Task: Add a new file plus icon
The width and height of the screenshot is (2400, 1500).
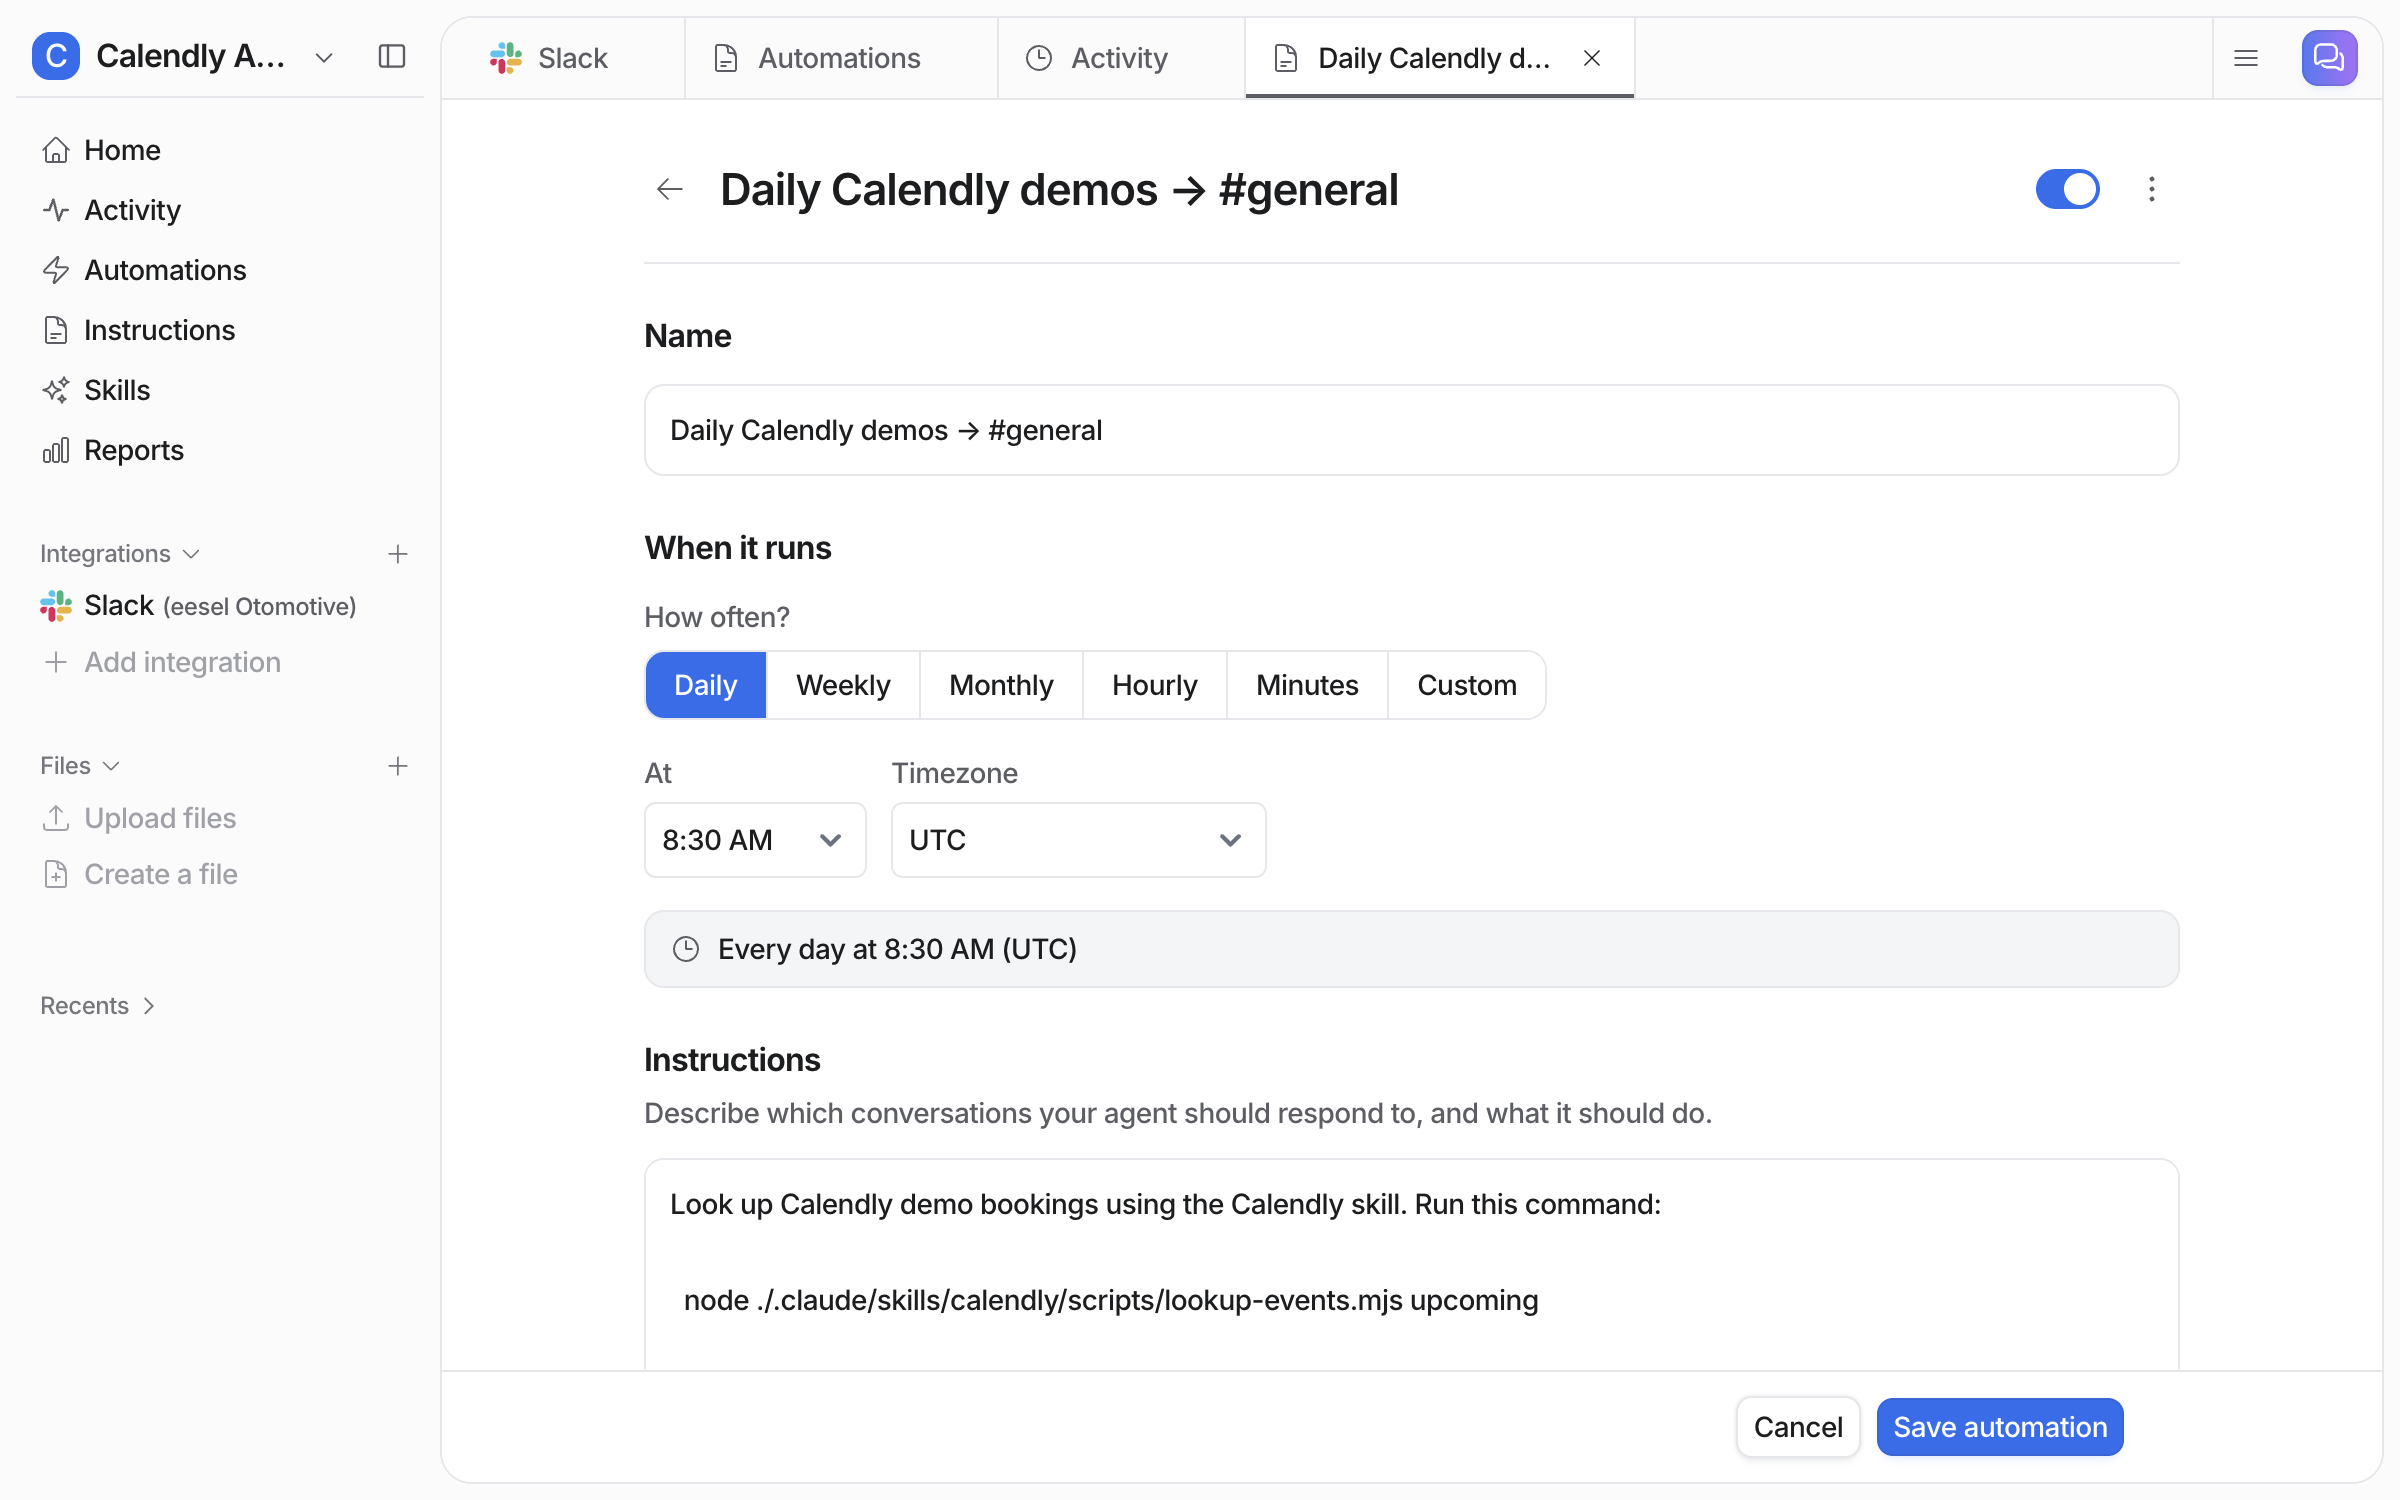Action: click(x=398, y=766)
